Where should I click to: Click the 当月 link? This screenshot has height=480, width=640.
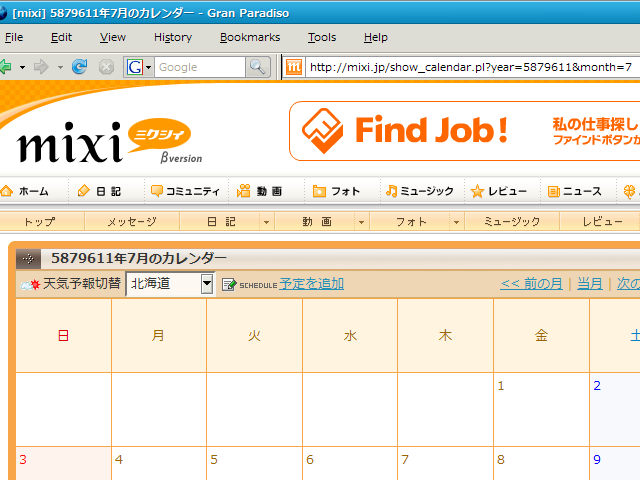pos(590,283)
